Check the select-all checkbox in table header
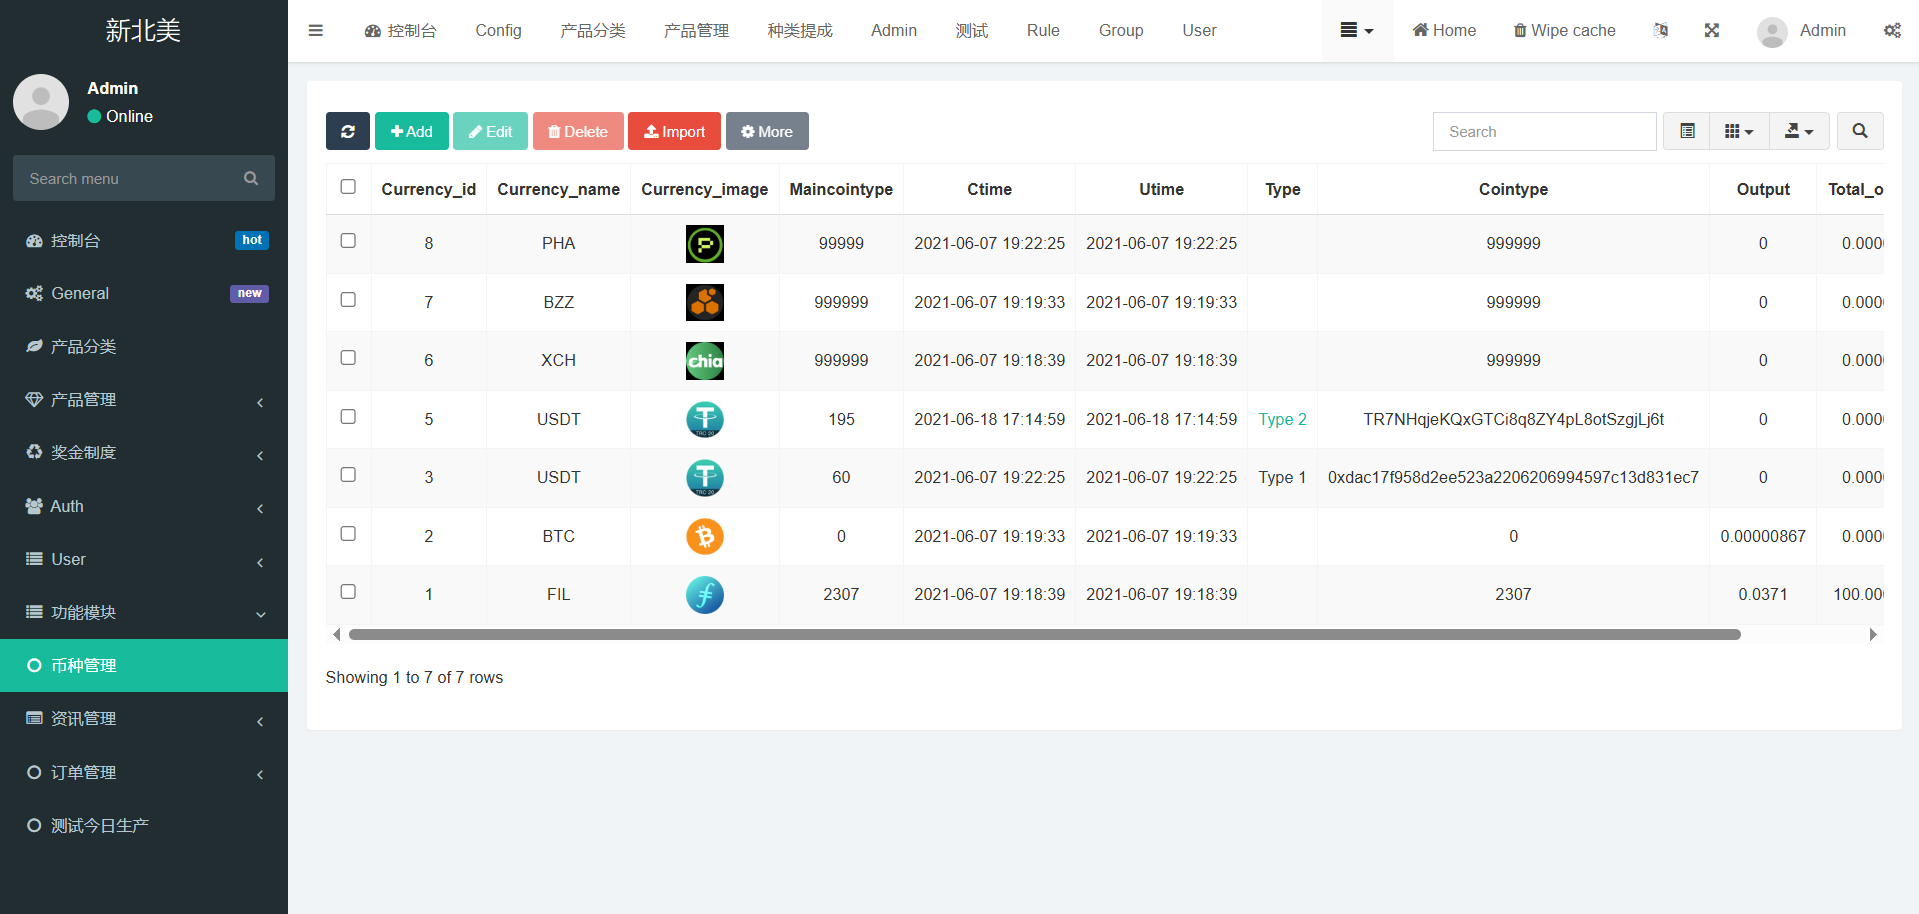 [x=348, y=187]
